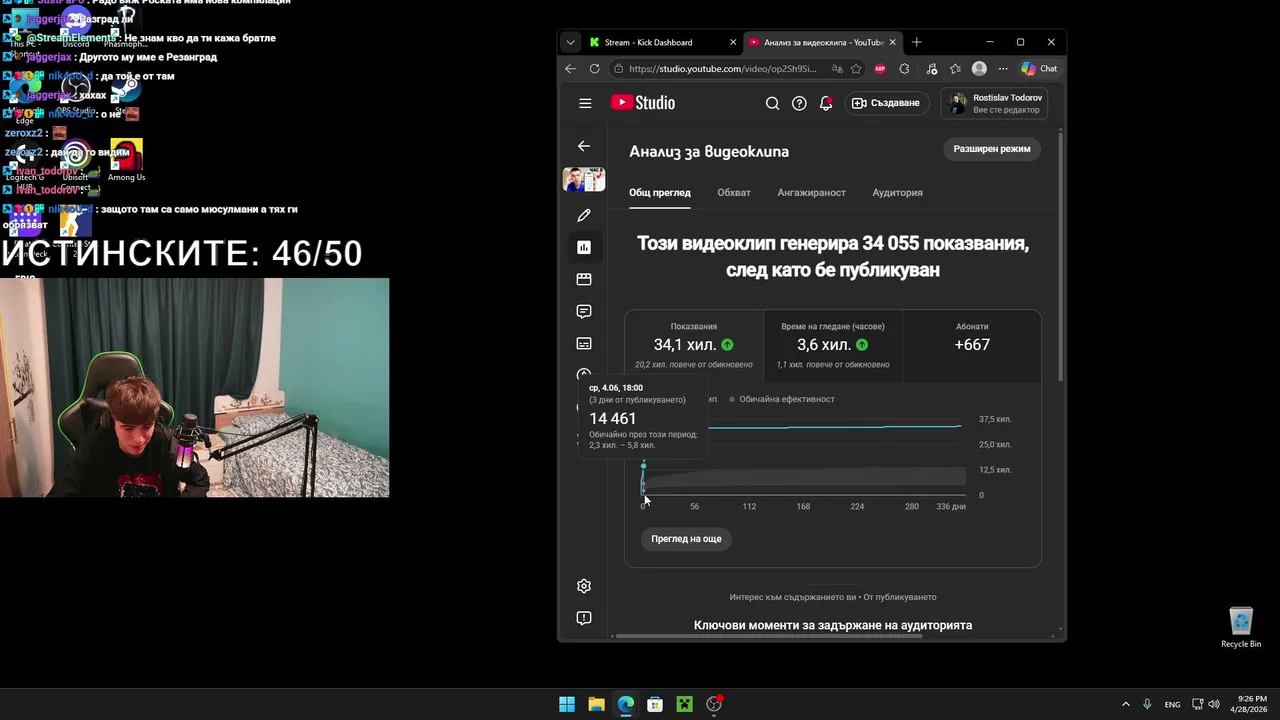
Task: Switch to the Обхват tab
Action: tap(734, 192)
